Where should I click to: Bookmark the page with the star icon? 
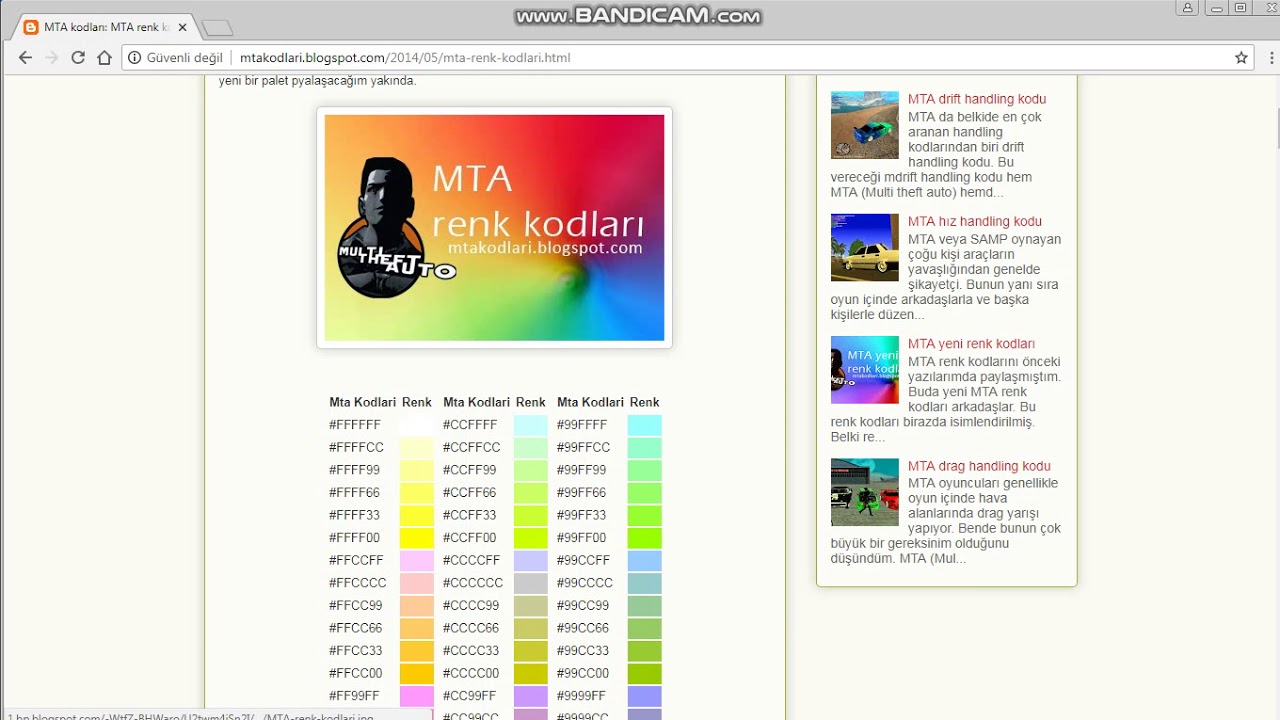1241,58
